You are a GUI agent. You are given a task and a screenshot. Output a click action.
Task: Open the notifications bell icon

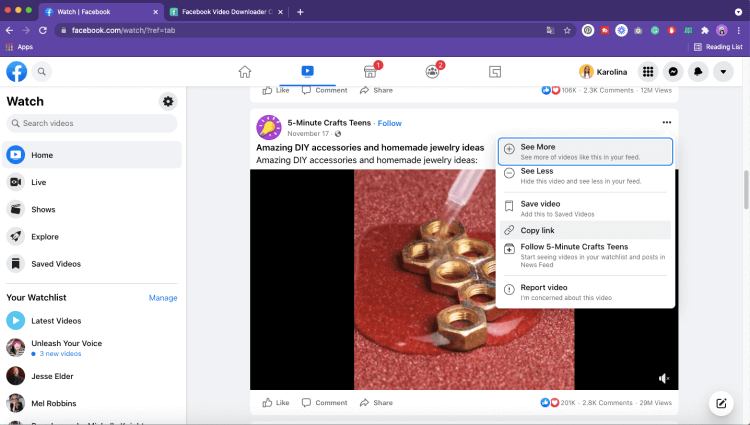pyautogui.click(x=698, y=72)
